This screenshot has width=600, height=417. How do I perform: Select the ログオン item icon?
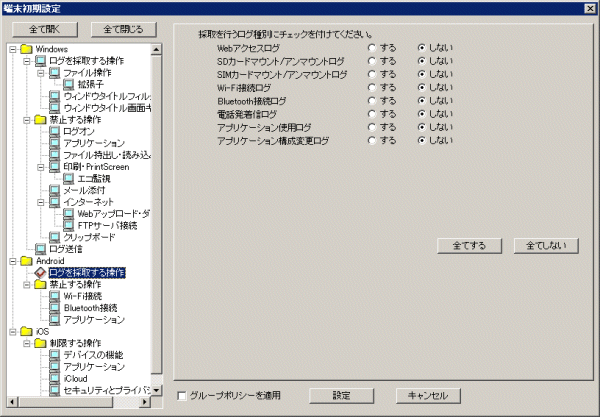[54, 131]
